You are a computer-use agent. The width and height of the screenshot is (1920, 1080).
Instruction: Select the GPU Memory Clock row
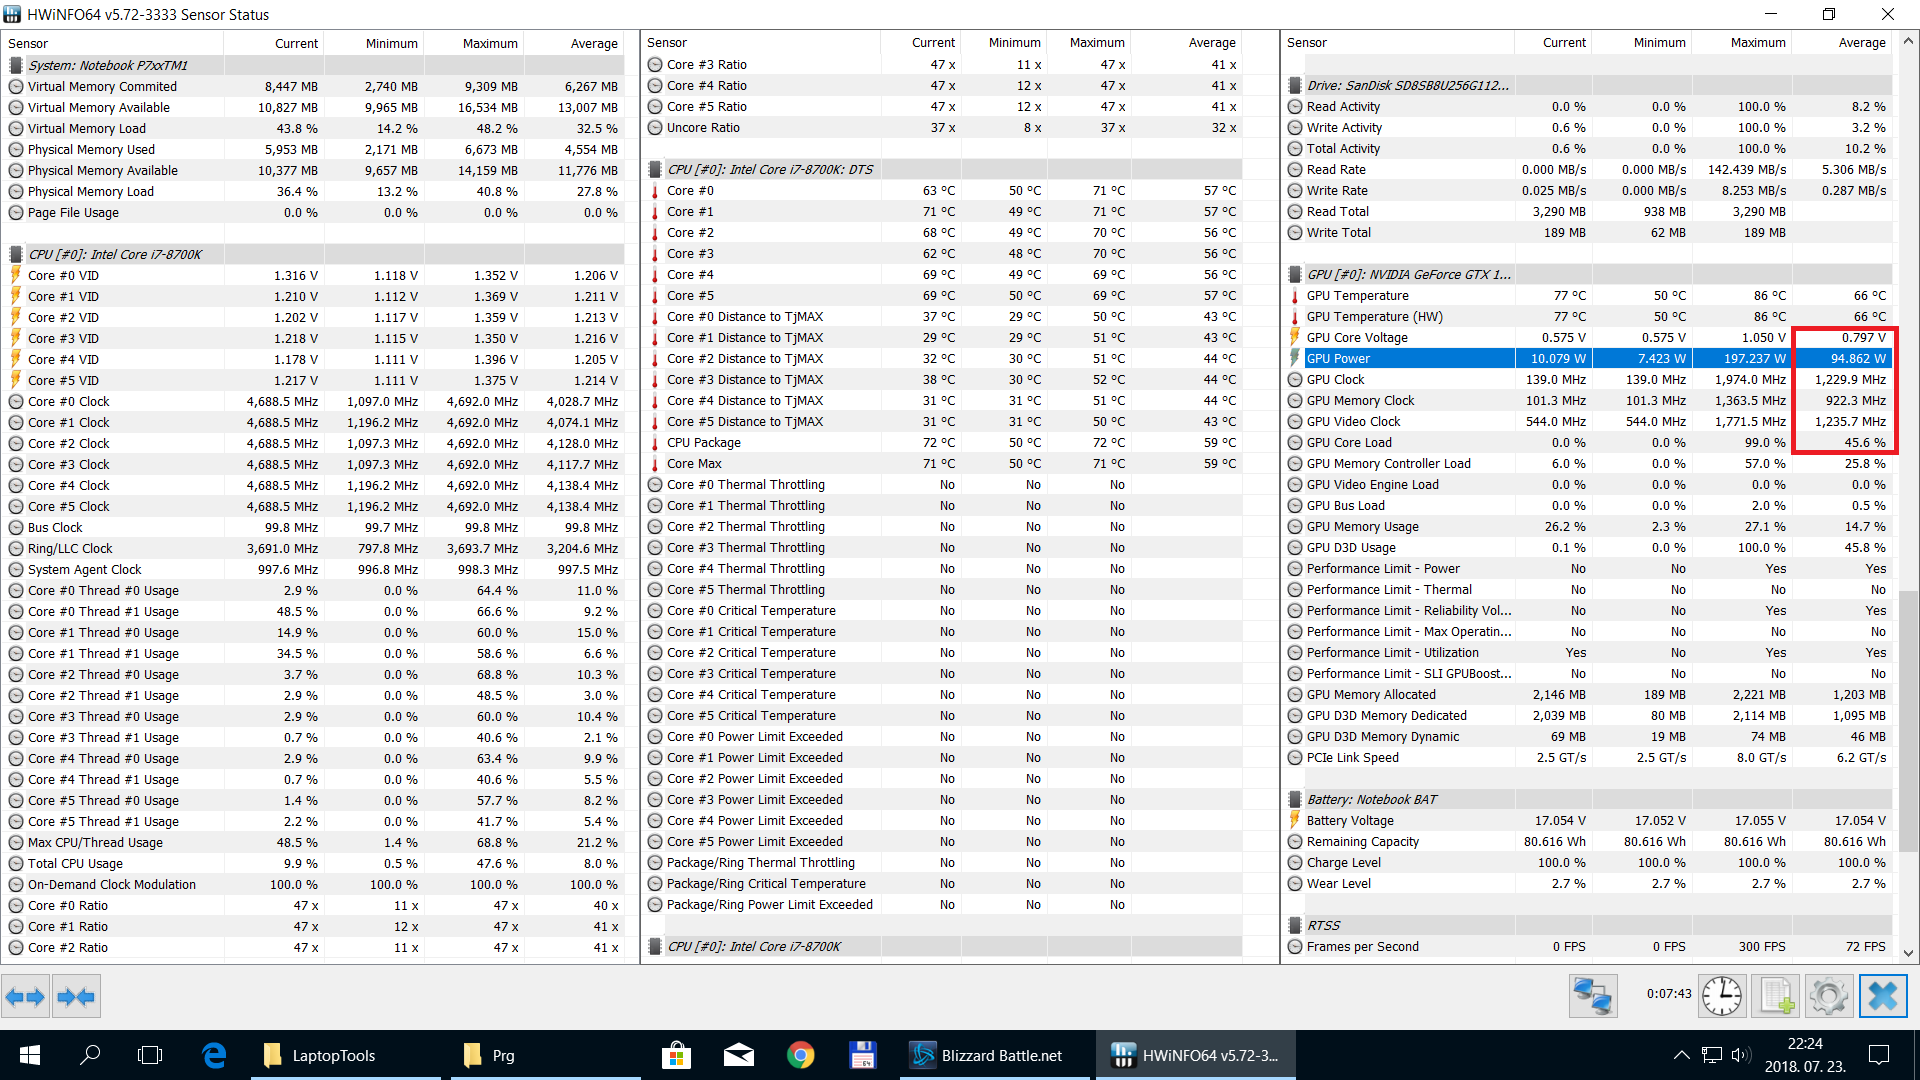pyautogui.click(x=1590, y=400)
